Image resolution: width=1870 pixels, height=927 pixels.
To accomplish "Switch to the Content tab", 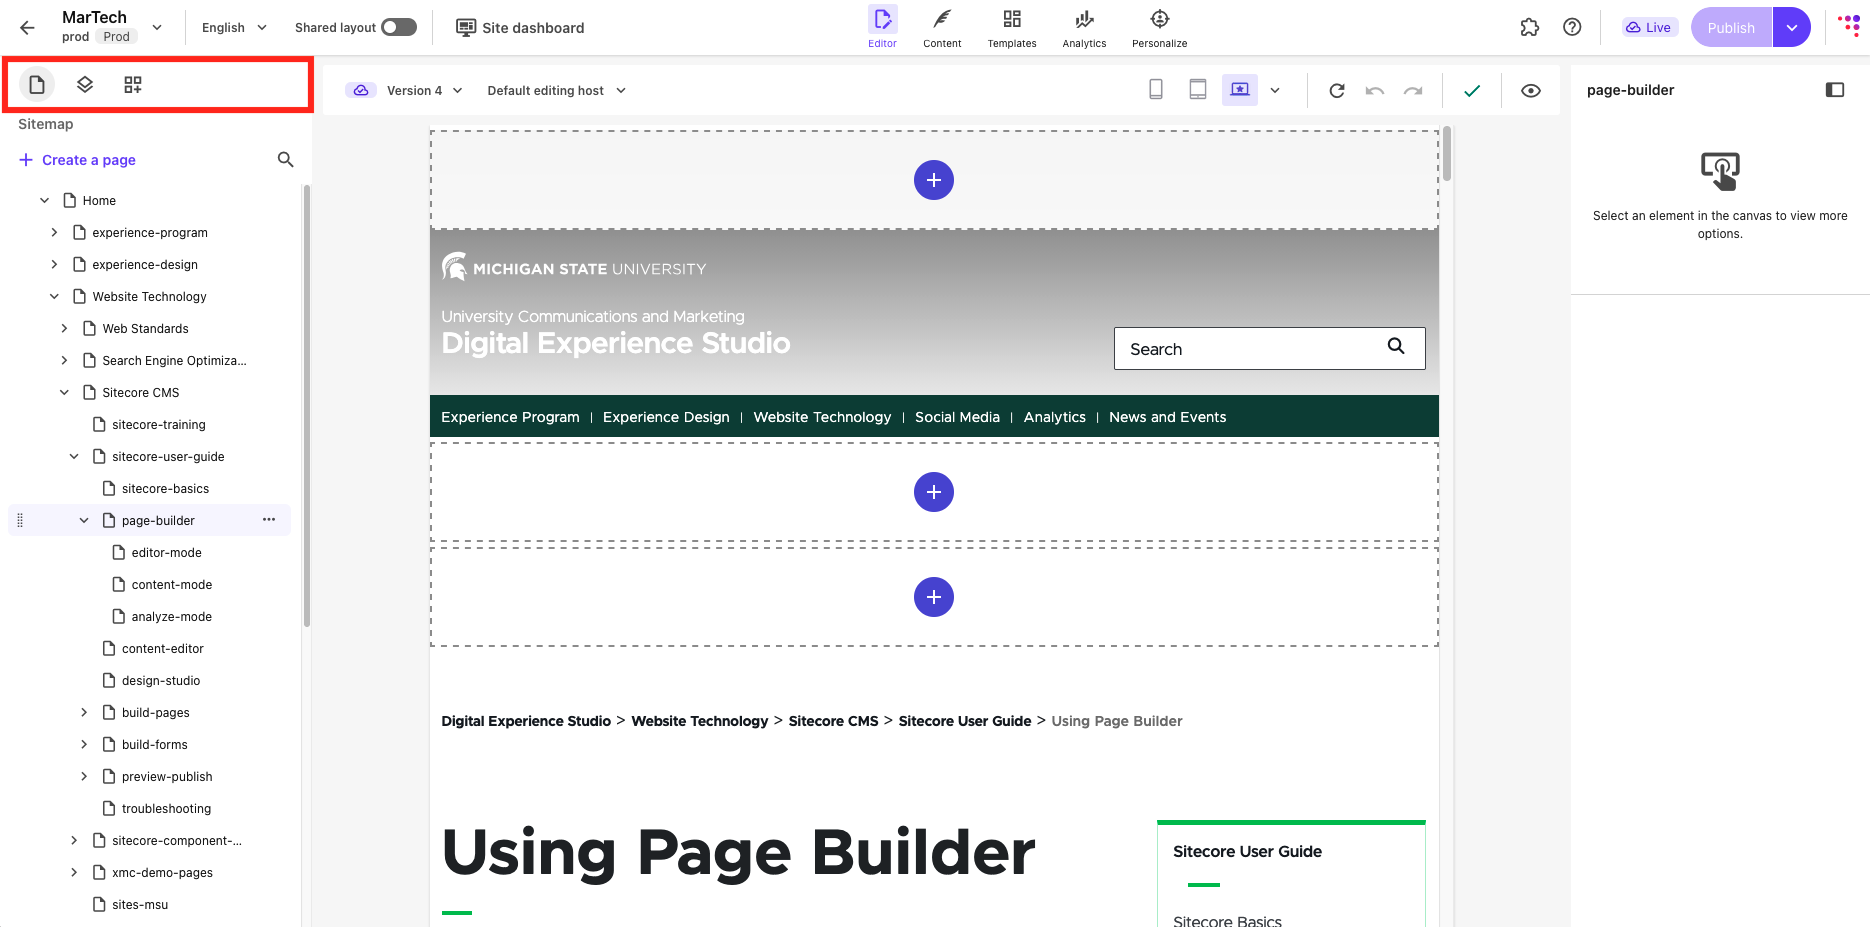I will pyautogui.click(x=942, y=27).
